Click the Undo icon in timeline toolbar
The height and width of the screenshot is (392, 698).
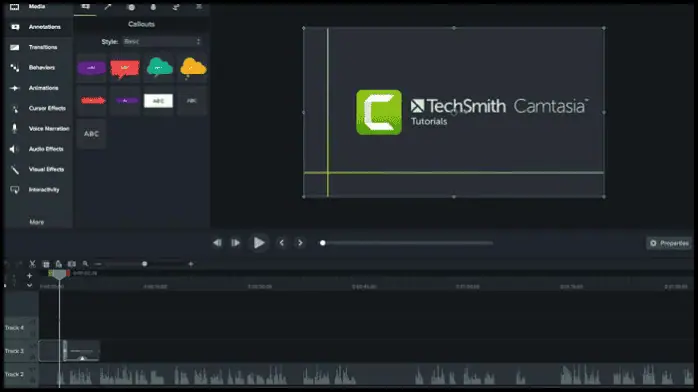[x=7, y=264]
